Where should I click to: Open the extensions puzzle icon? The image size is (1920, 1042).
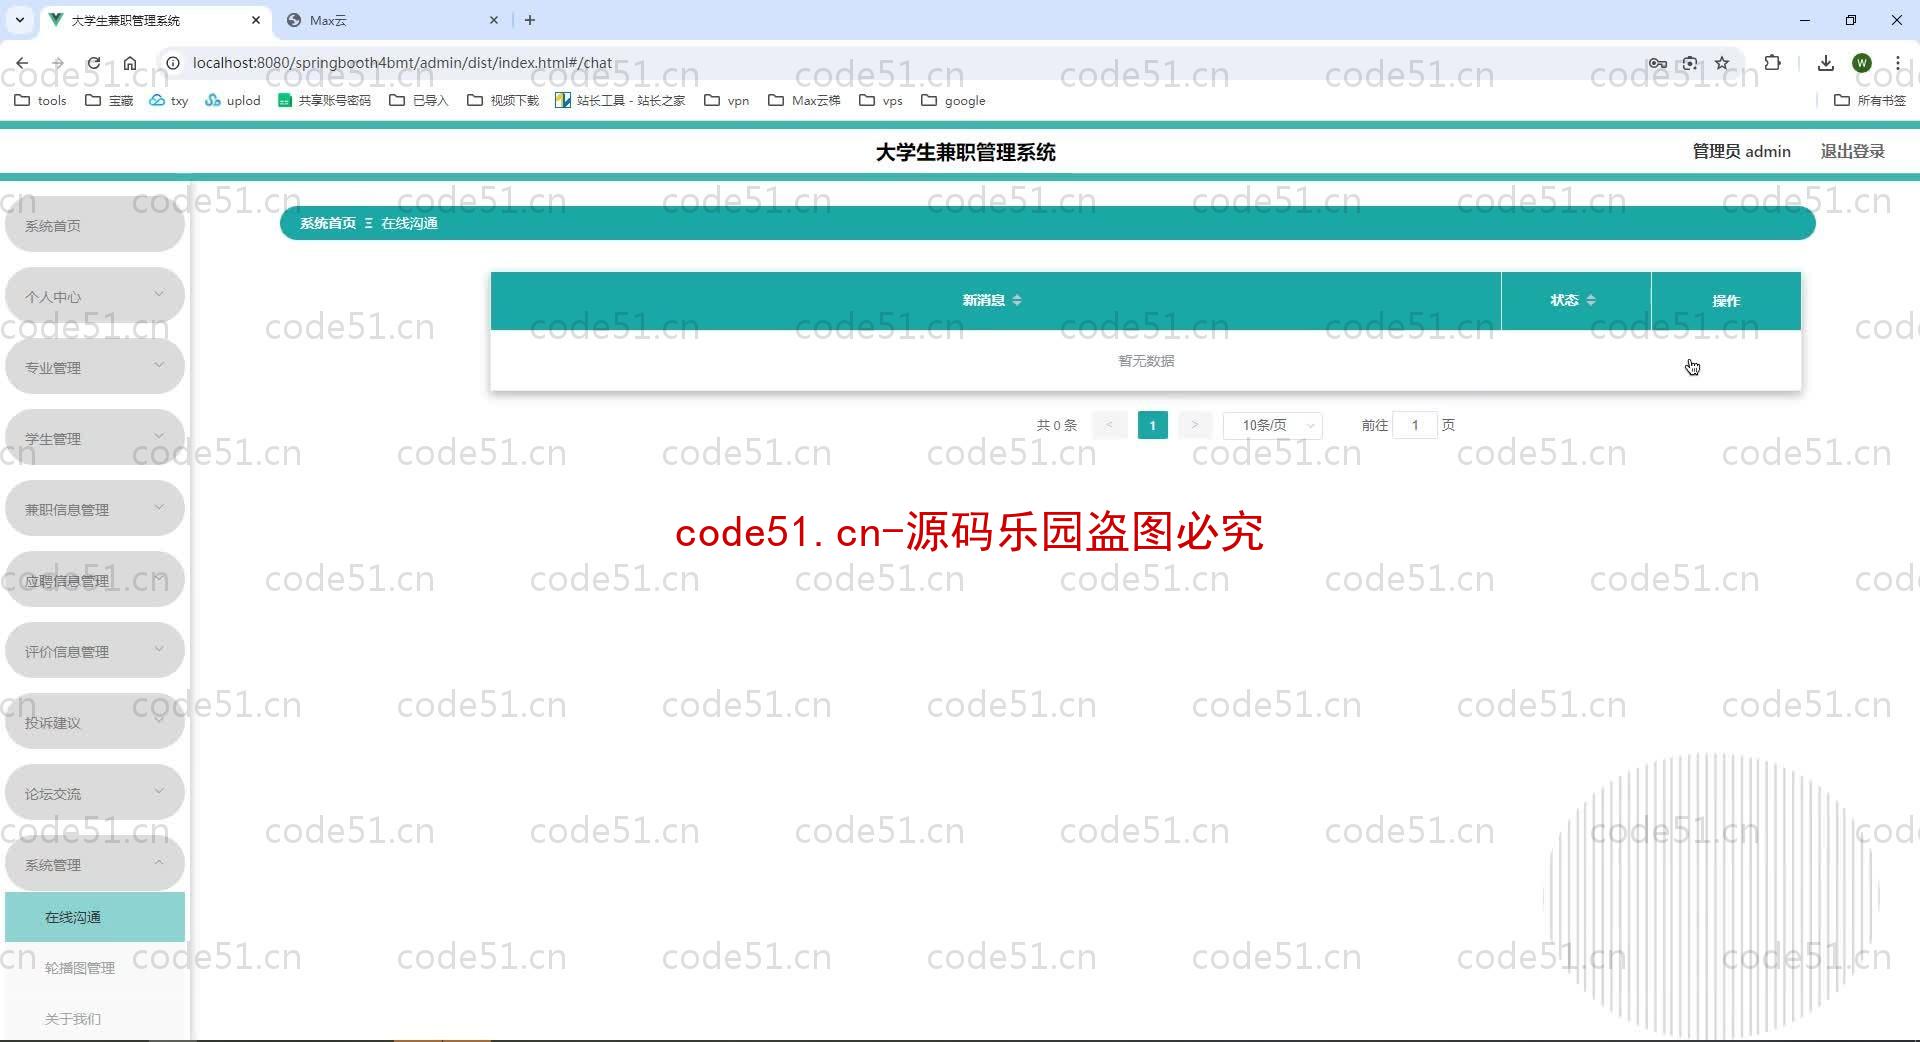pyautogui.click(x=1772, y=63)
